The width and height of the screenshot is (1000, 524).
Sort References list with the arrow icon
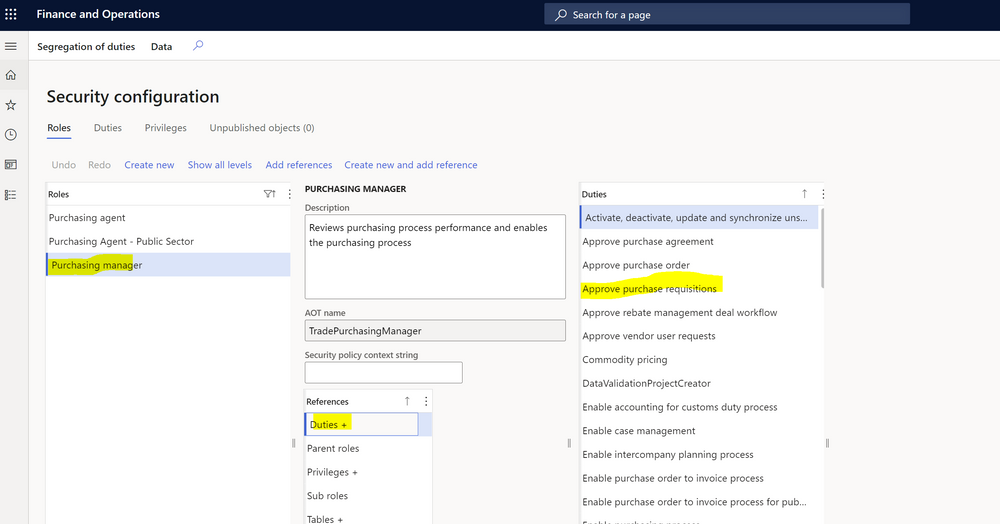click(407, 401)
